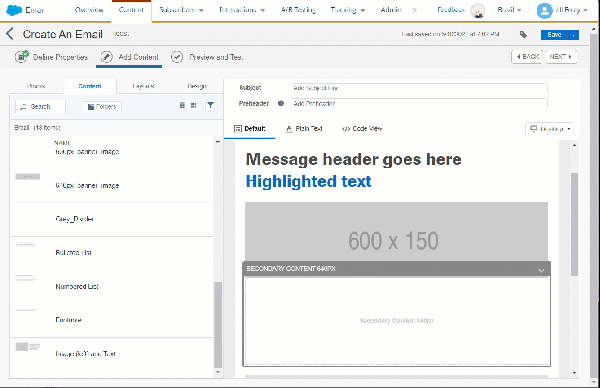Click the Save button
This screenshot has height=388, width=600.
click(x=554, y=35)
